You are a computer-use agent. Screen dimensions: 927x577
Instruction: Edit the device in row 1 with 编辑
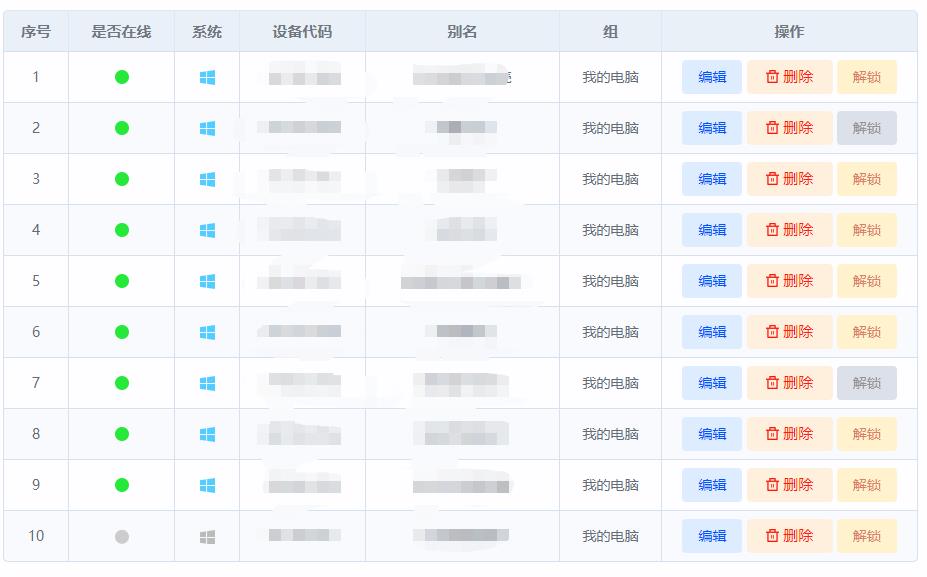click(712, 77)
